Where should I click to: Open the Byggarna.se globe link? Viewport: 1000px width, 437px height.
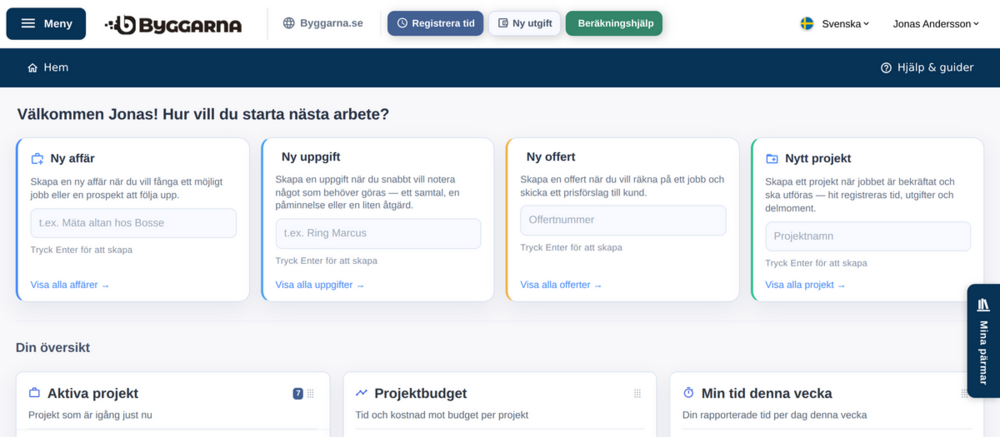[x=323, y=24]
